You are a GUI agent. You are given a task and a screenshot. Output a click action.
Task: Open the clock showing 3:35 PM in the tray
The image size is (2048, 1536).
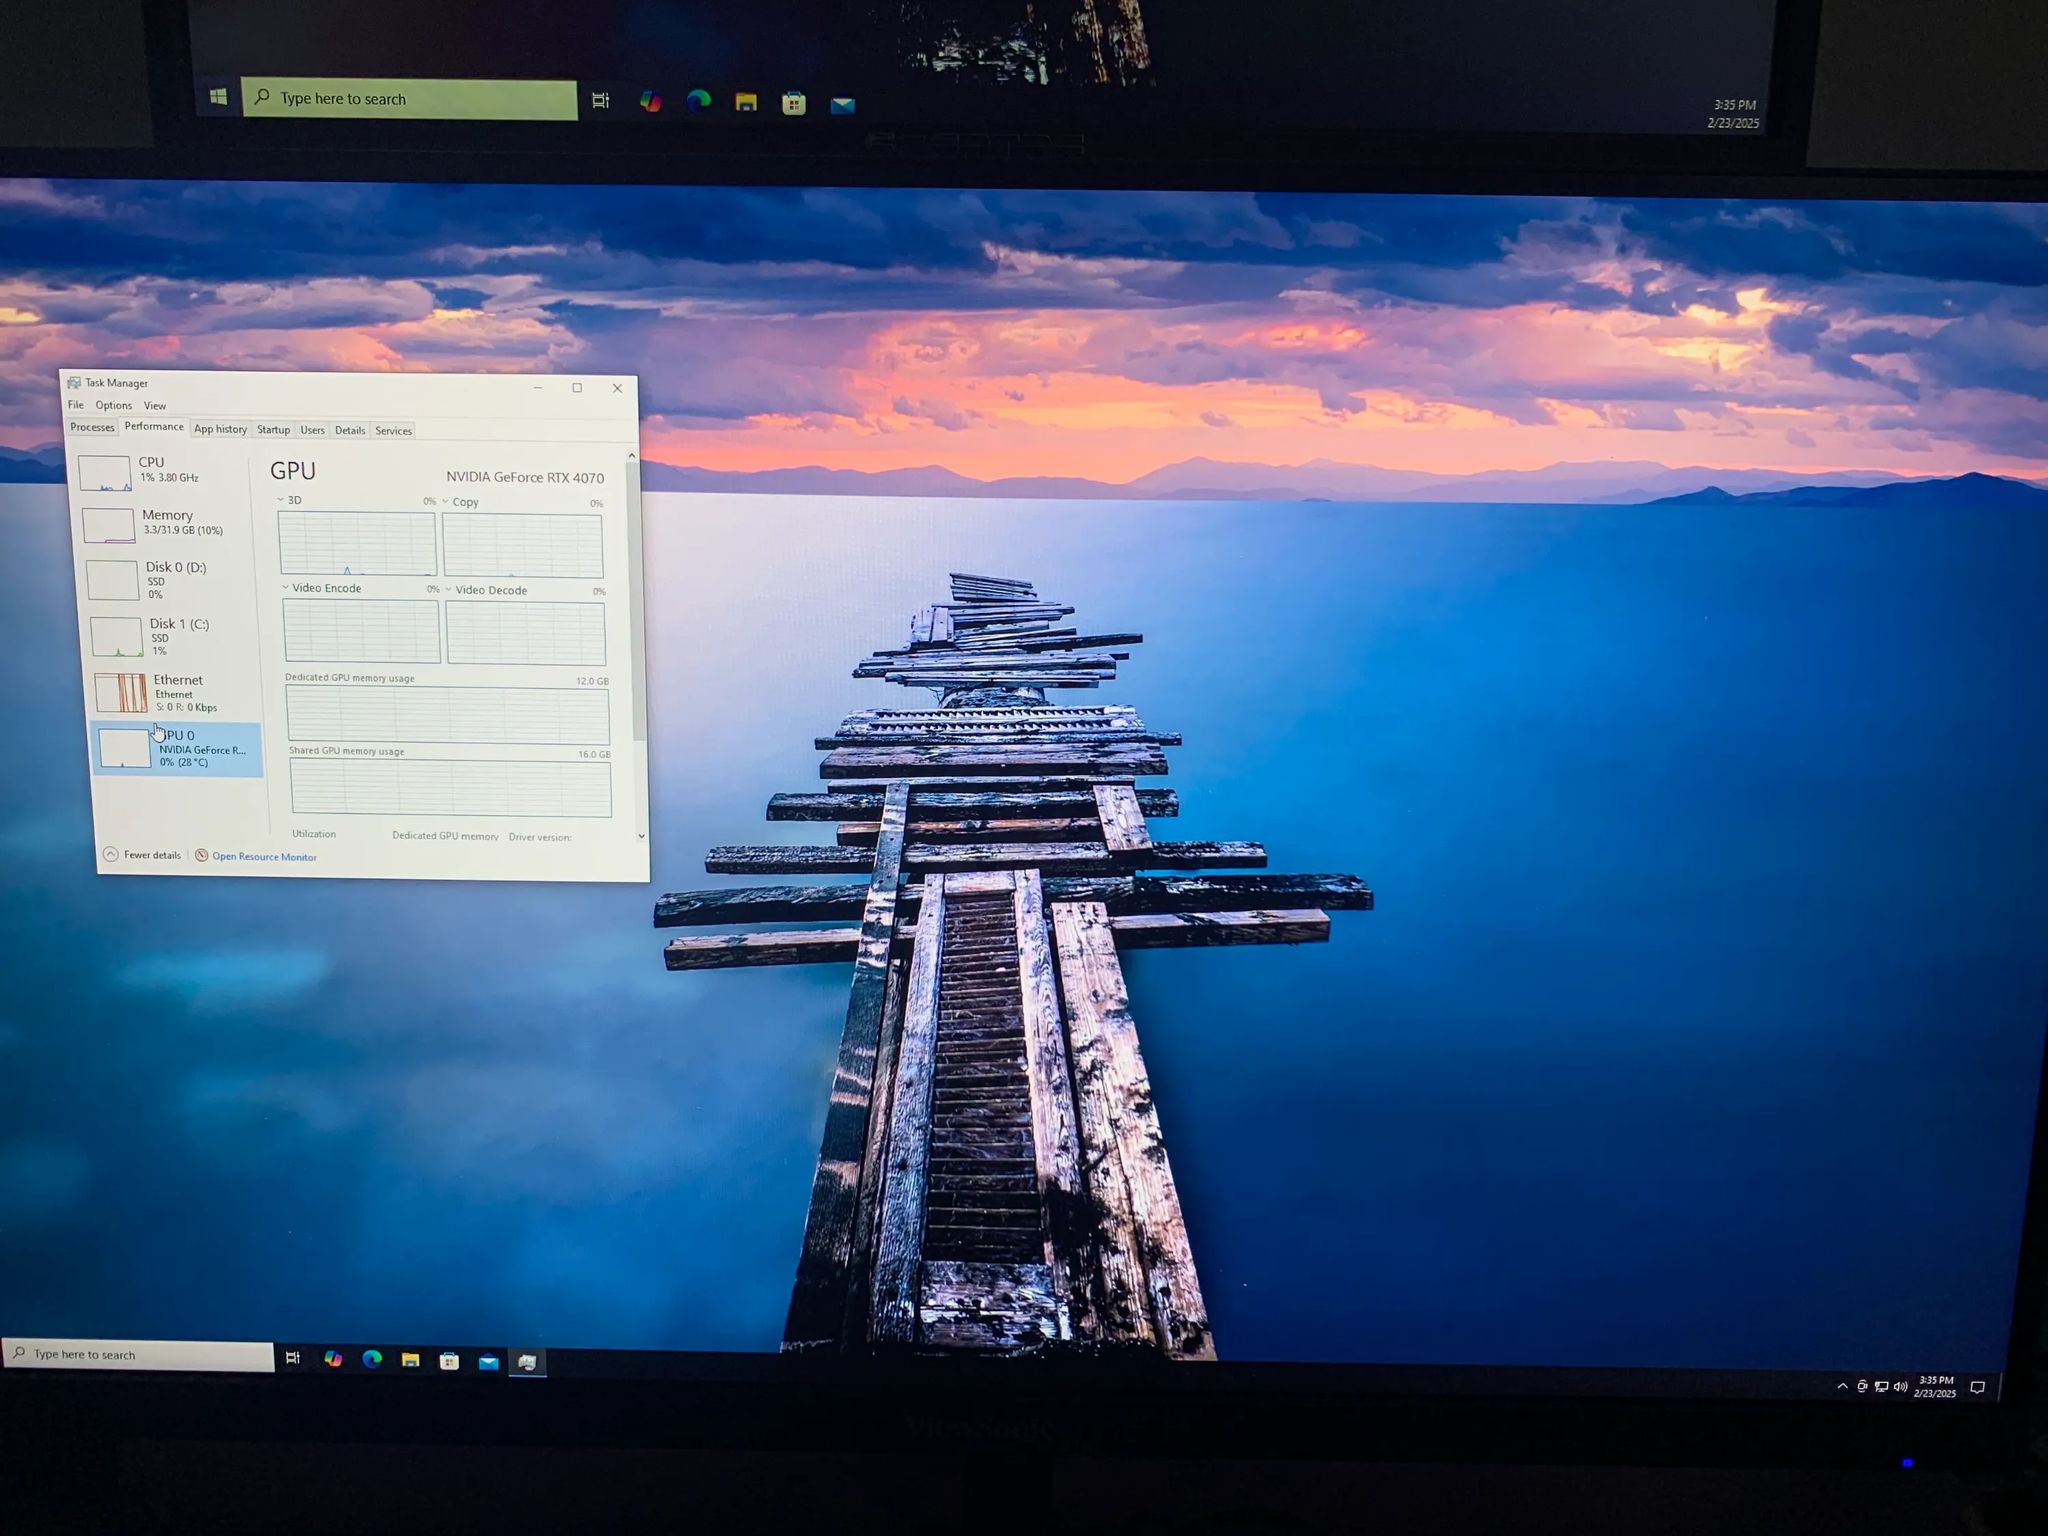coord(1935,1387)
